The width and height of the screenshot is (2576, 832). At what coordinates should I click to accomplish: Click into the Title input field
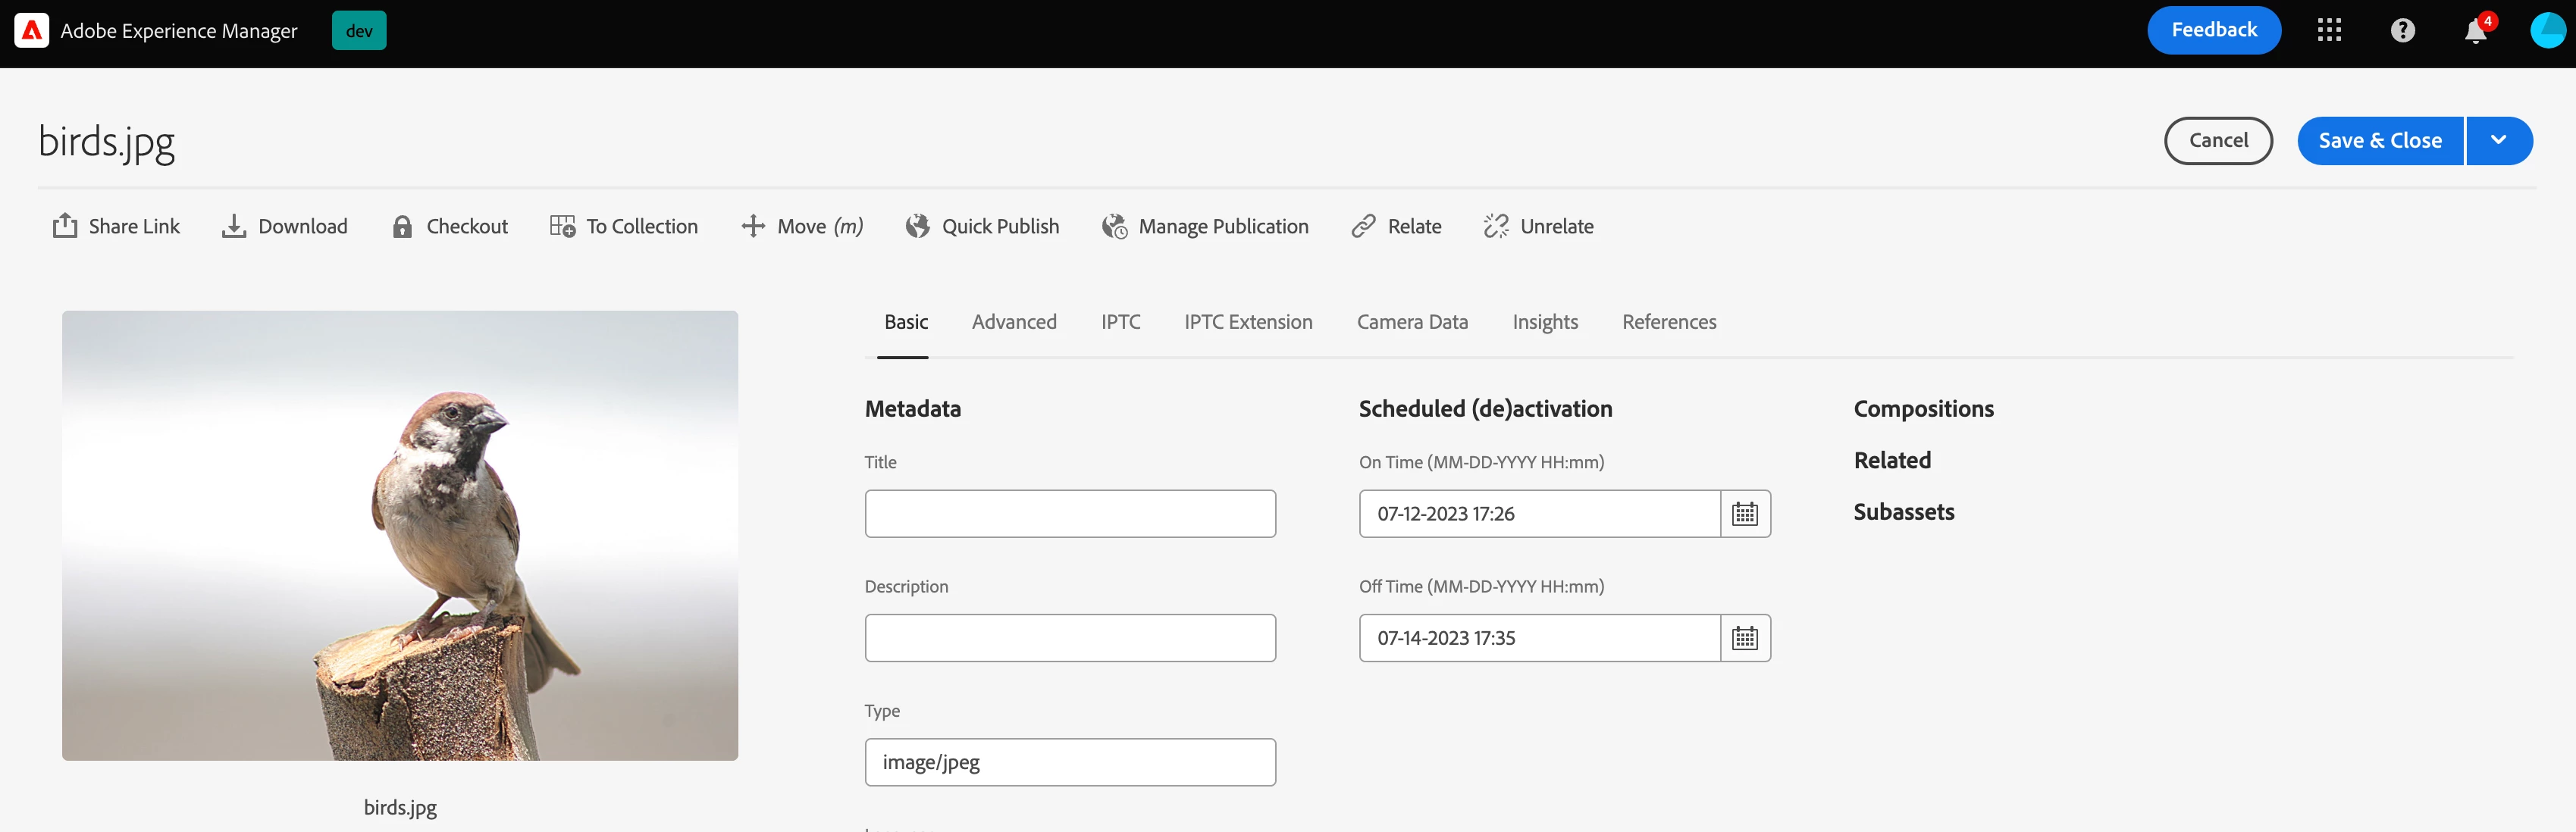tap(1069, 514)
